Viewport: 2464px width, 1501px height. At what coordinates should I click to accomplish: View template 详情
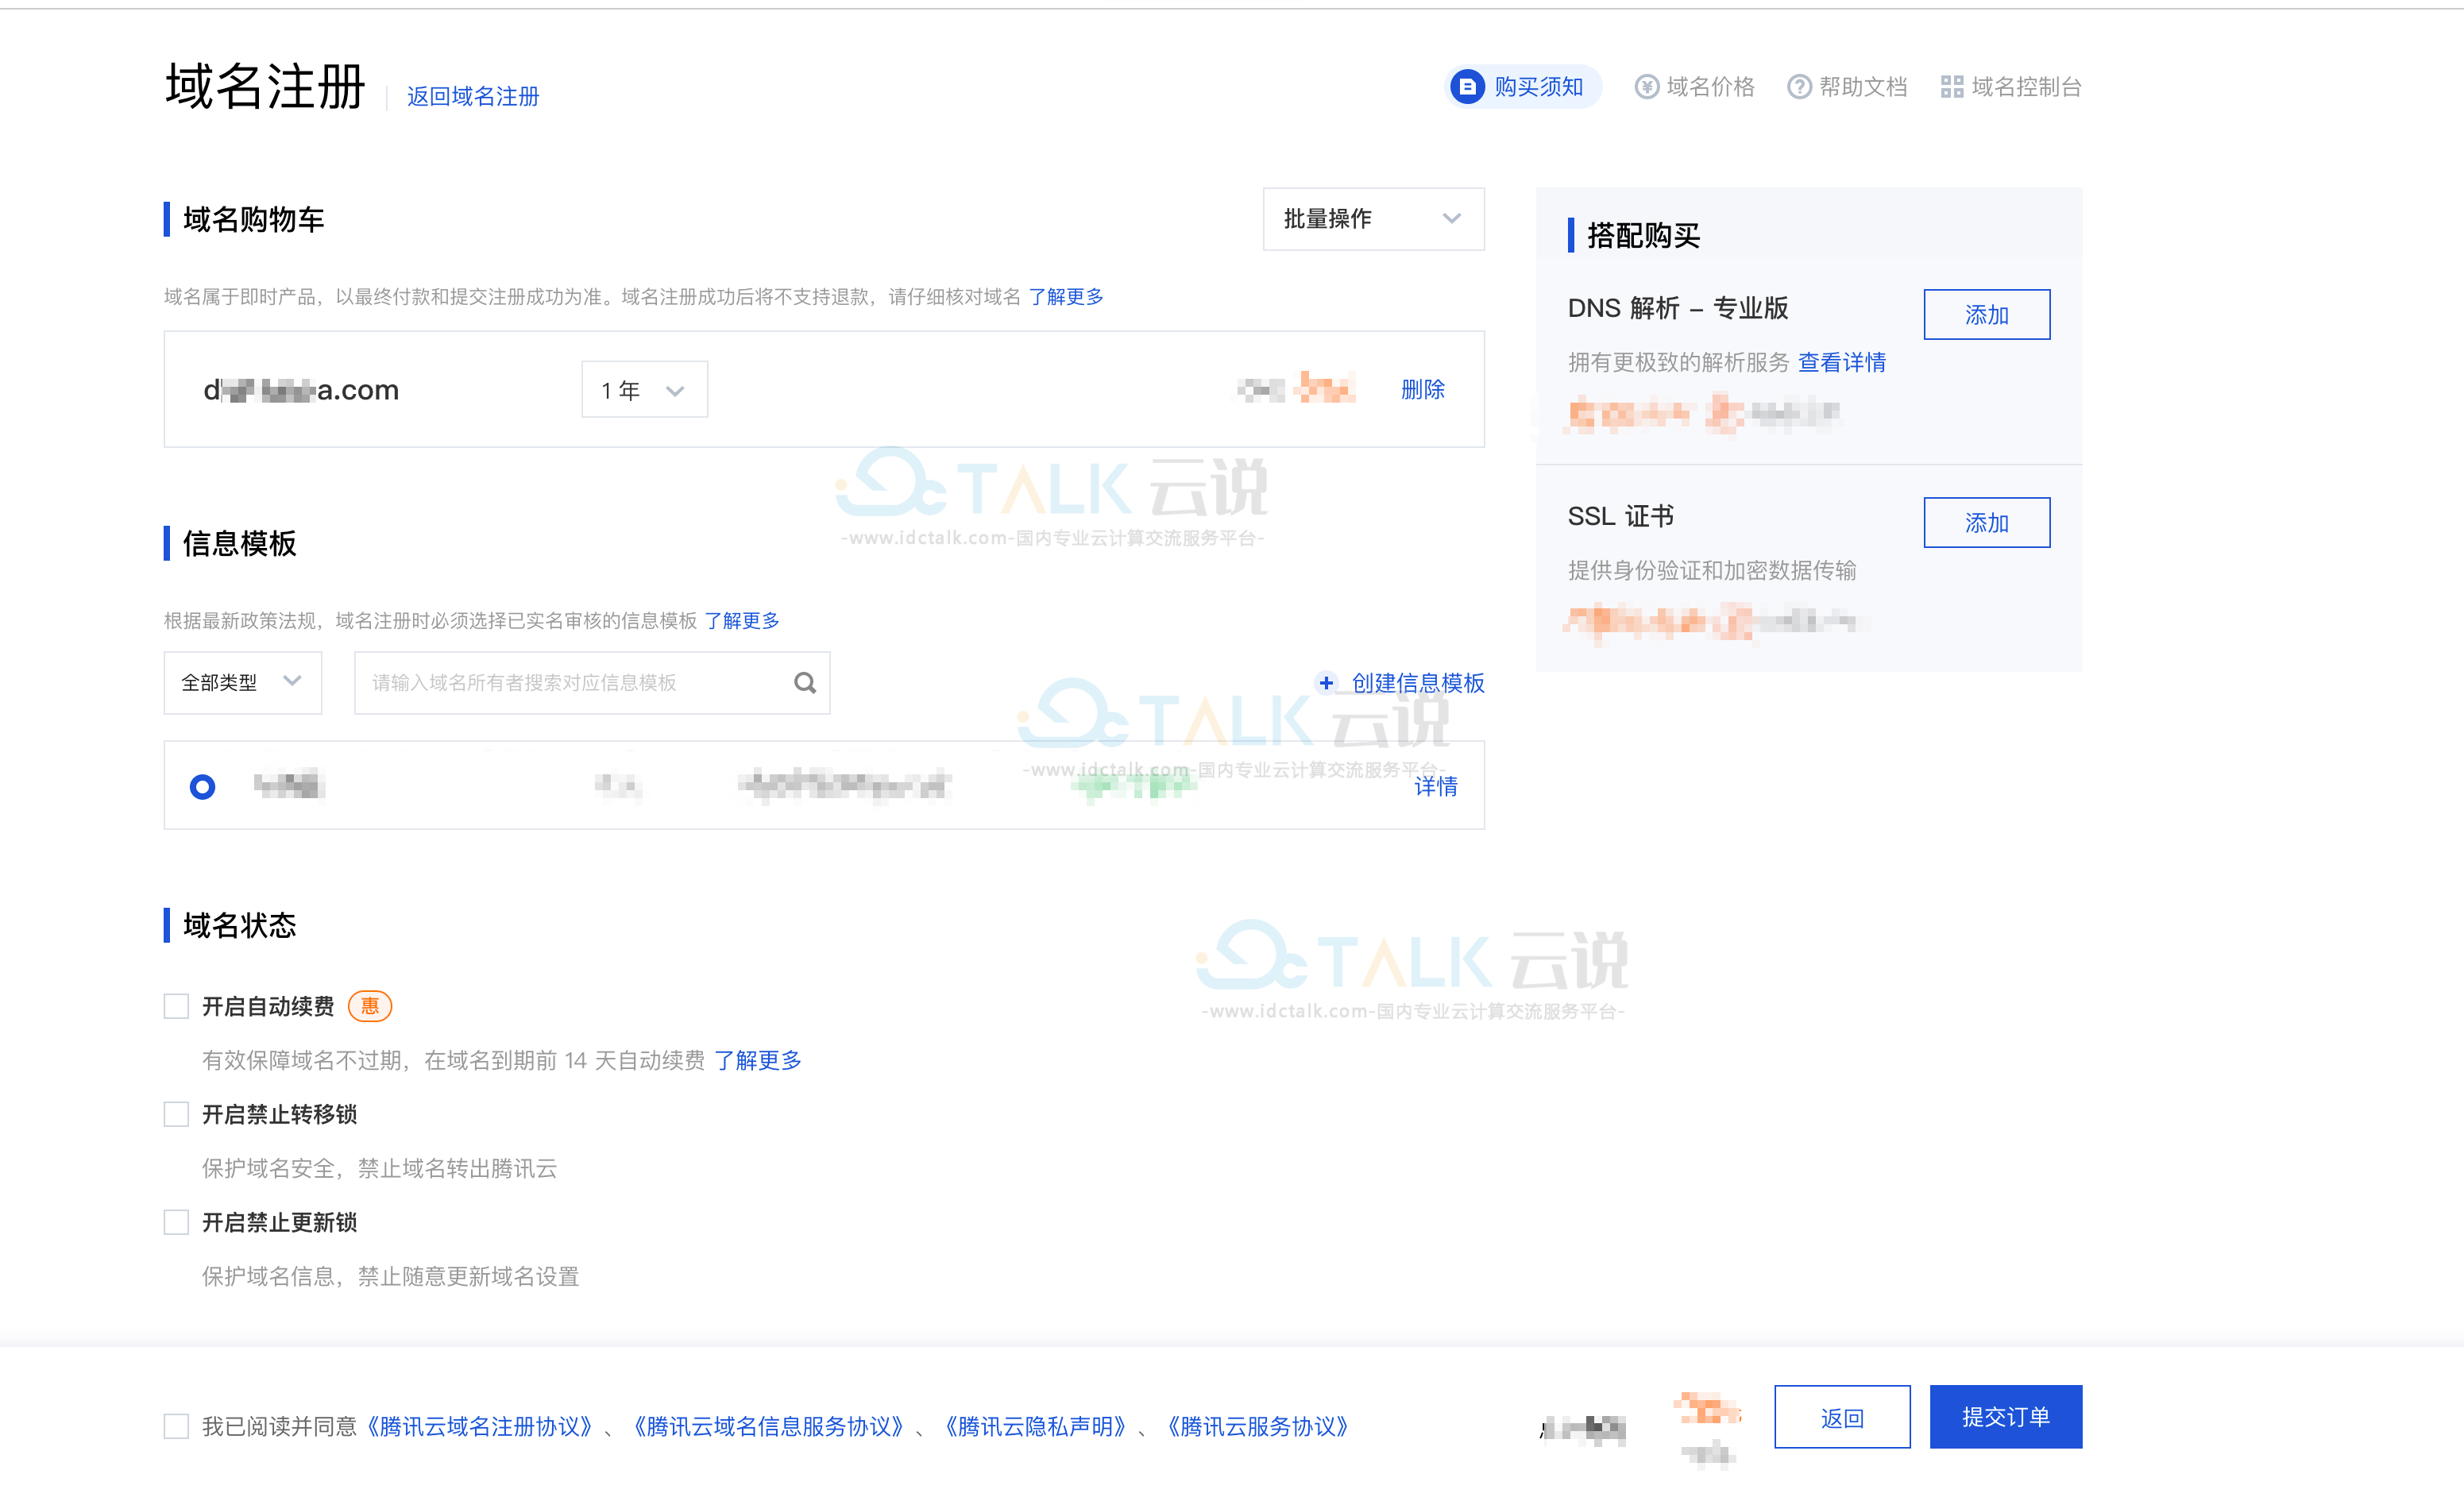click(x=1436, y=786)
